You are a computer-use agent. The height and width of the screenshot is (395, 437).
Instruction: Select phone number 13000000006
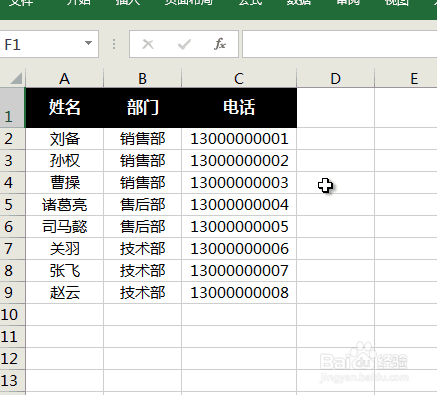pos(239,249)
